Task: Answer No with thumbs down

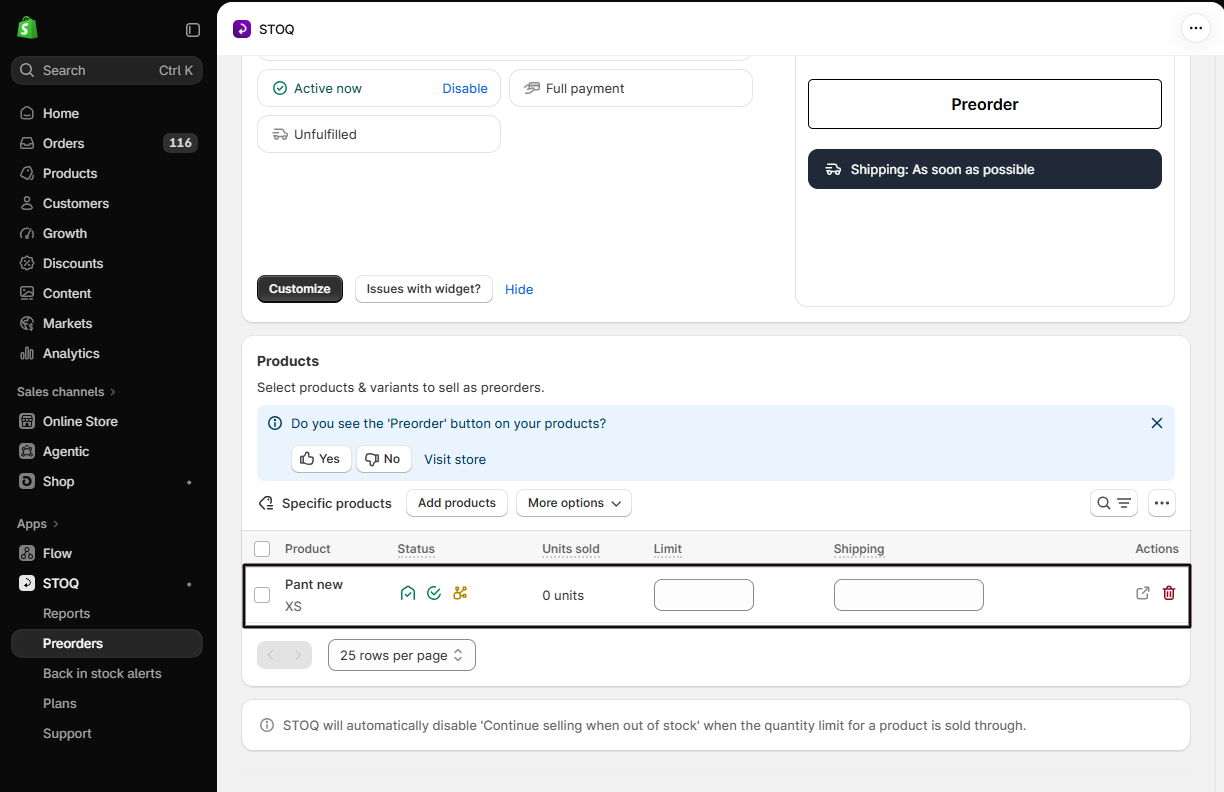Action: point(384,459)
